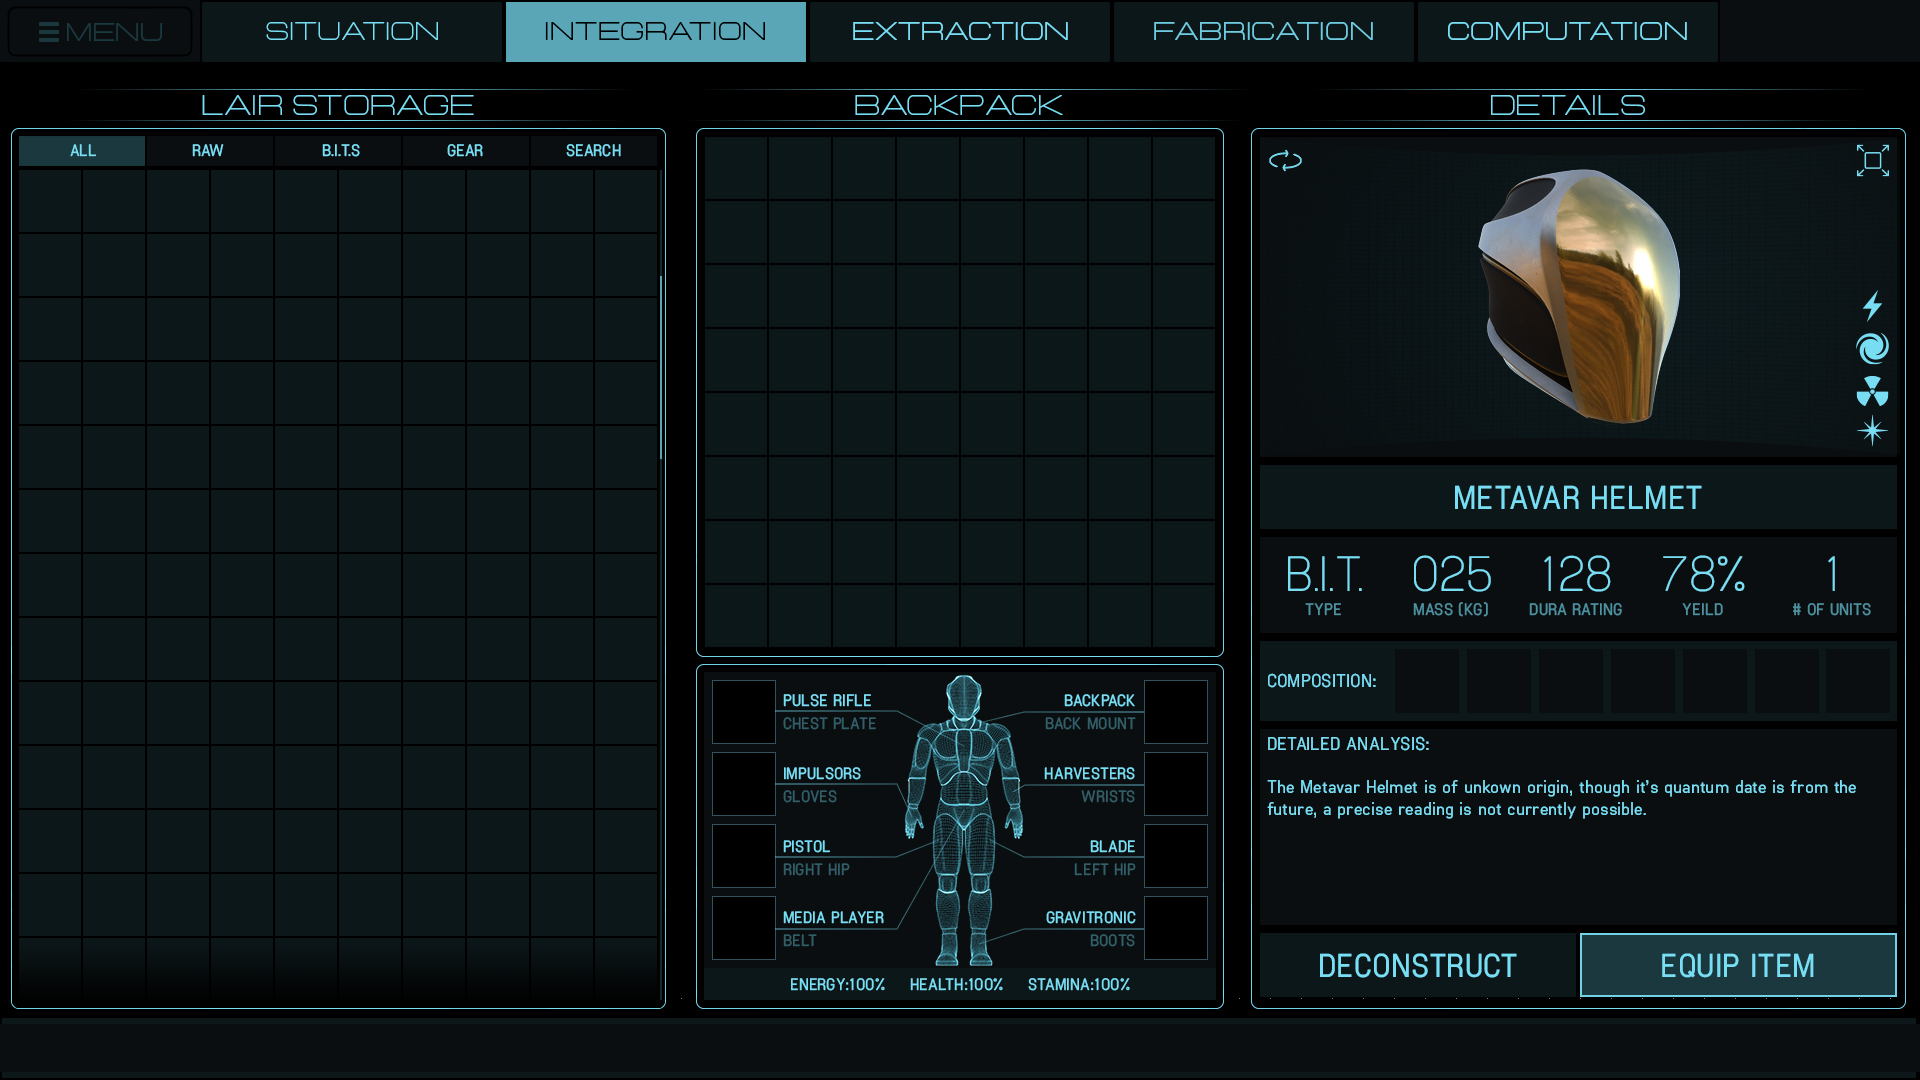
Task: Click the radiation trefoil icon
Action: point(1872,391)
